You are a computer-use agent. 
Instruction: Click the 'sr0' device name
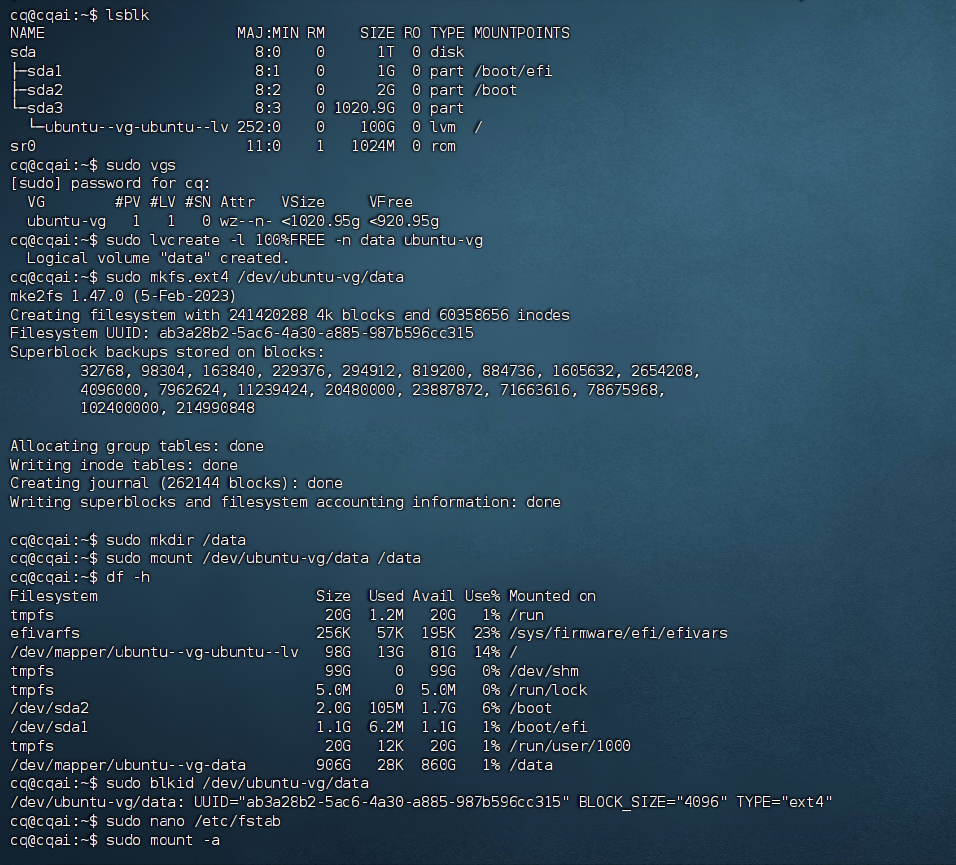point(23,146)
